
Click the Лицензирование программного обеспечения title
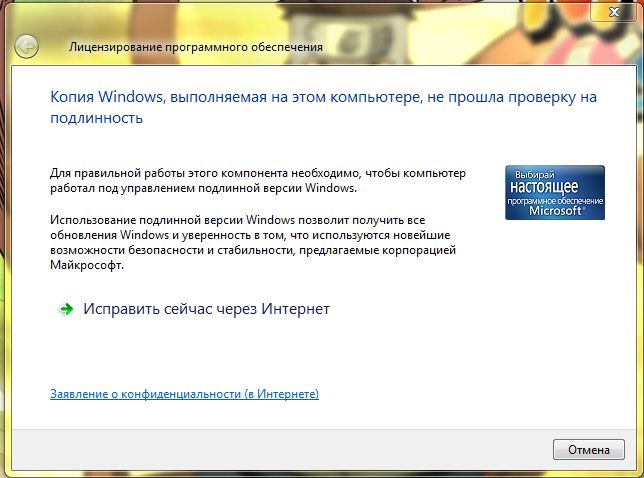pos(196,47)
